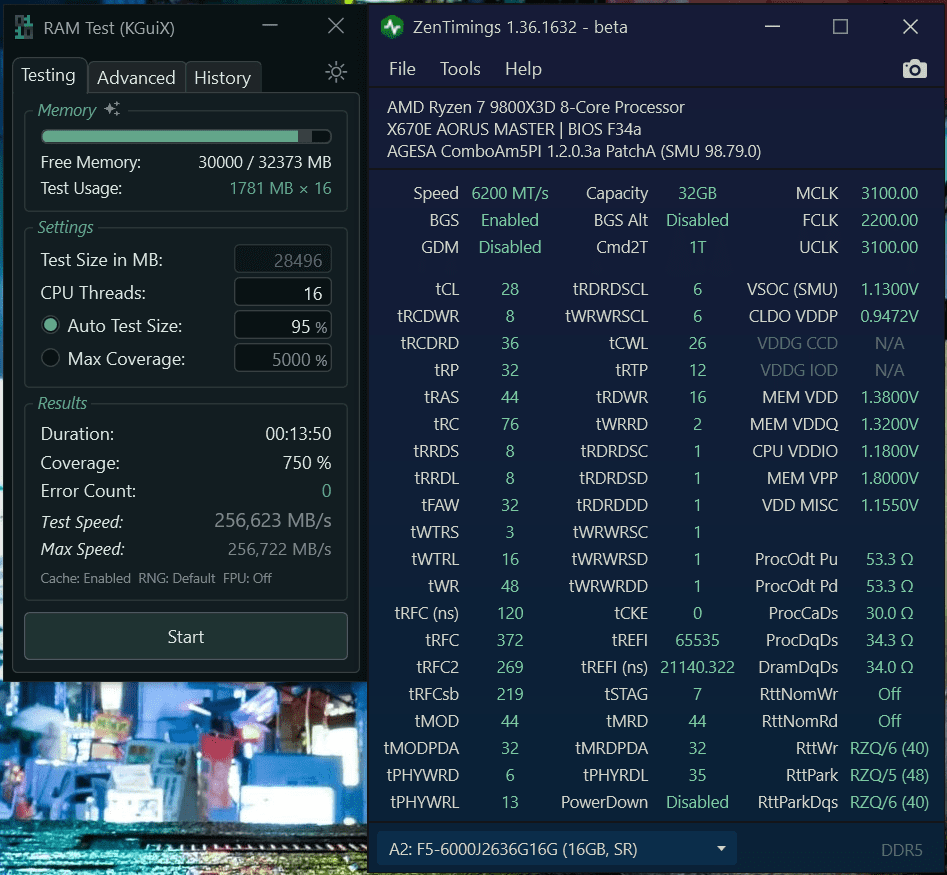Open the memory module selector dropdown
Screen dimensions: 947x875
pyautogui.click(x=556, y=849)
